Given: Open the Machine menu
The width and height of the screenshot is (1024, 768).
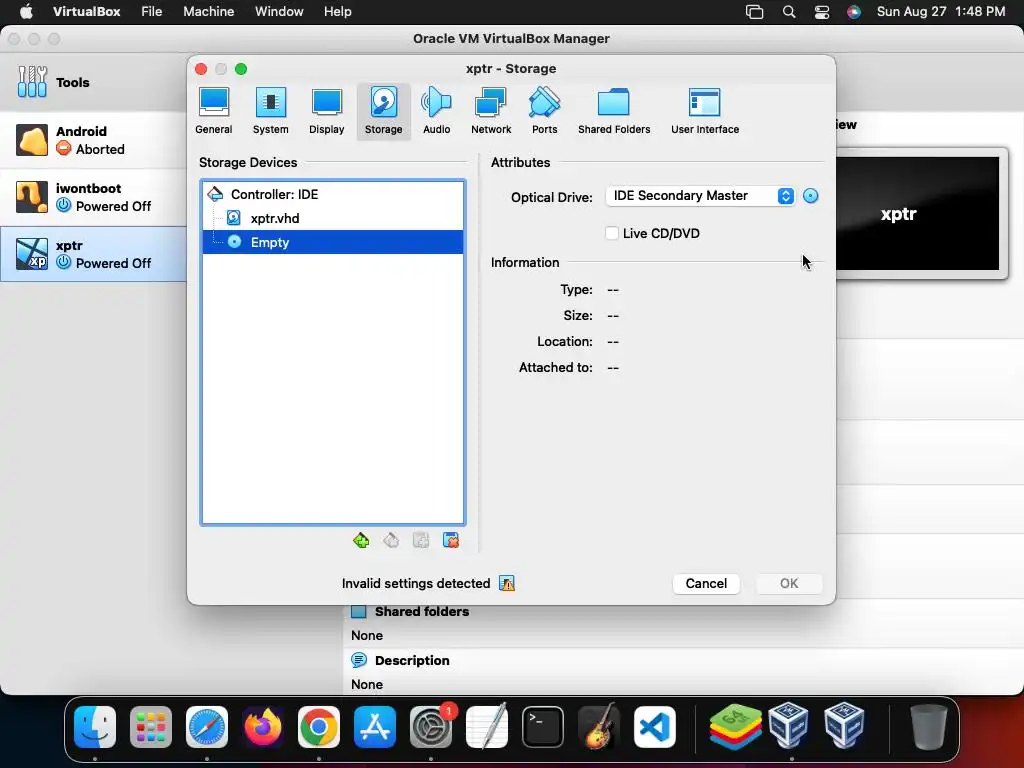Looking at the screenshot, I should click(x=208, y=12).
